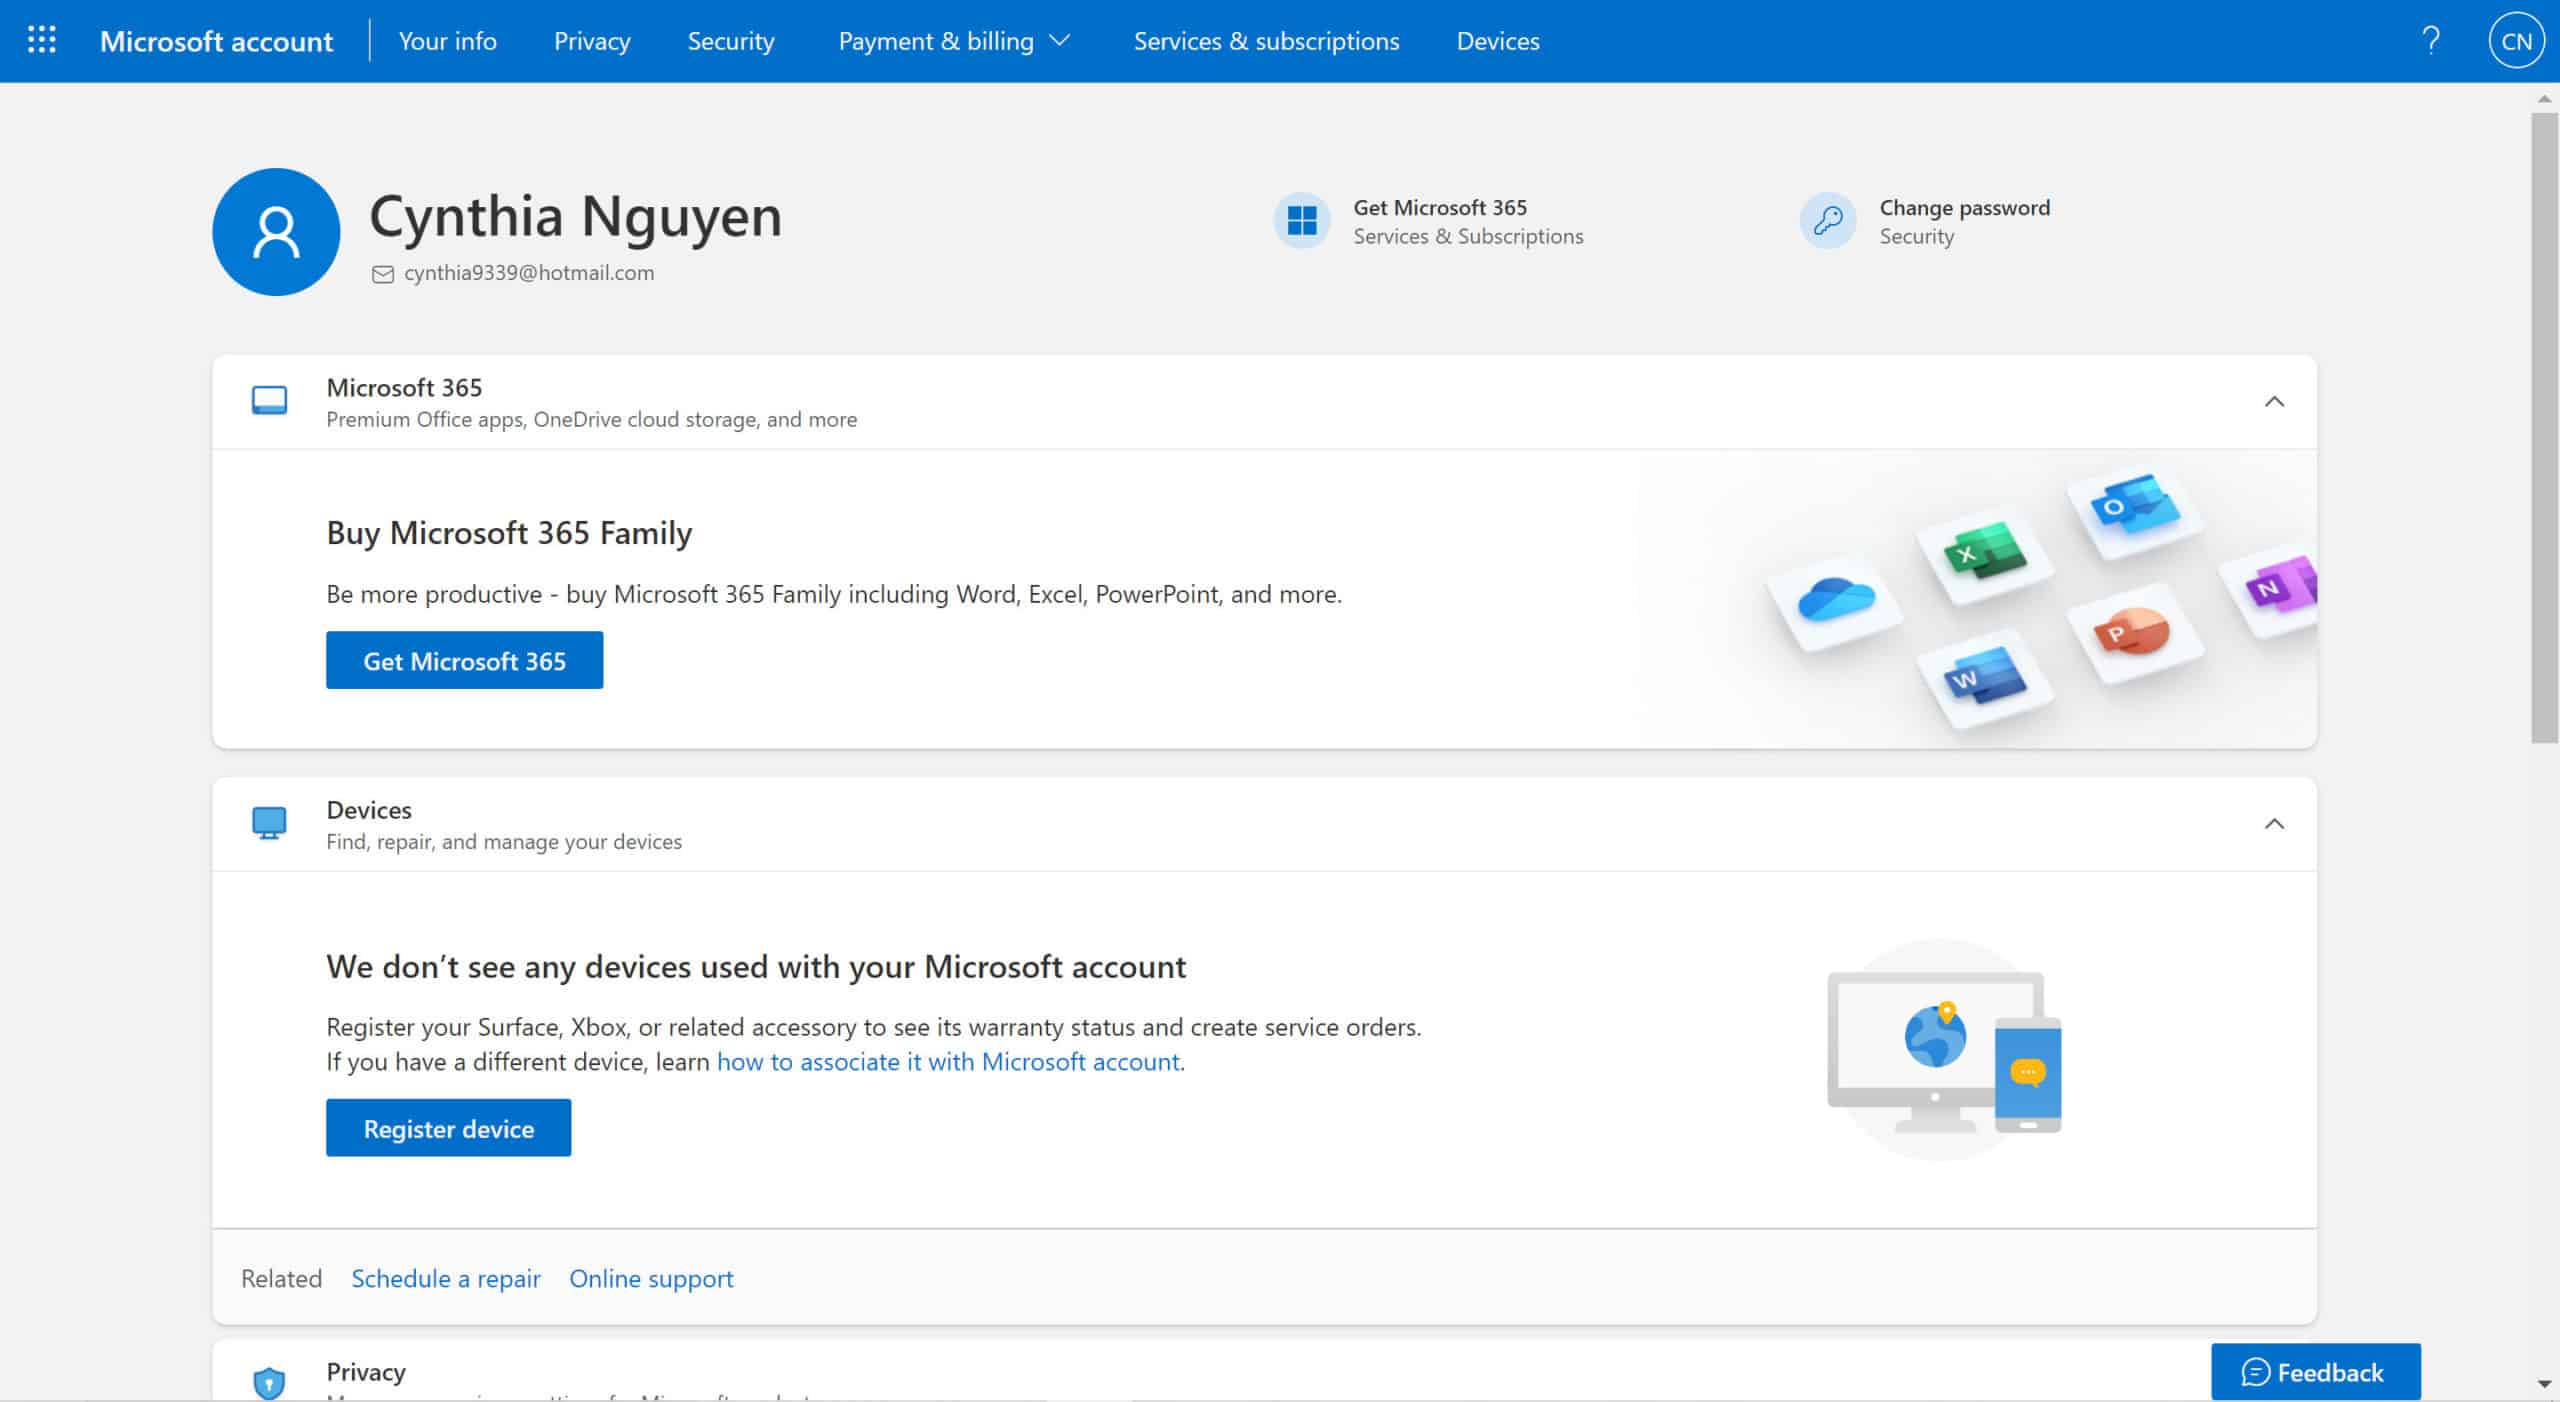The image size is (2560, 1402).
Task: Click the Cynthia Nguyen name heading
Action: 575,217
